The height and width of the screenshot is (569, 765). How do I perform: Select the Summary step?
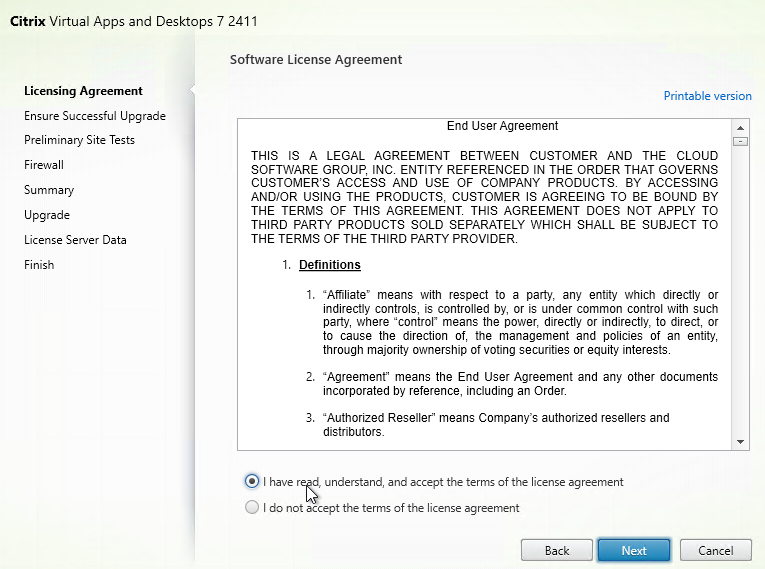[x=49, y=190]
